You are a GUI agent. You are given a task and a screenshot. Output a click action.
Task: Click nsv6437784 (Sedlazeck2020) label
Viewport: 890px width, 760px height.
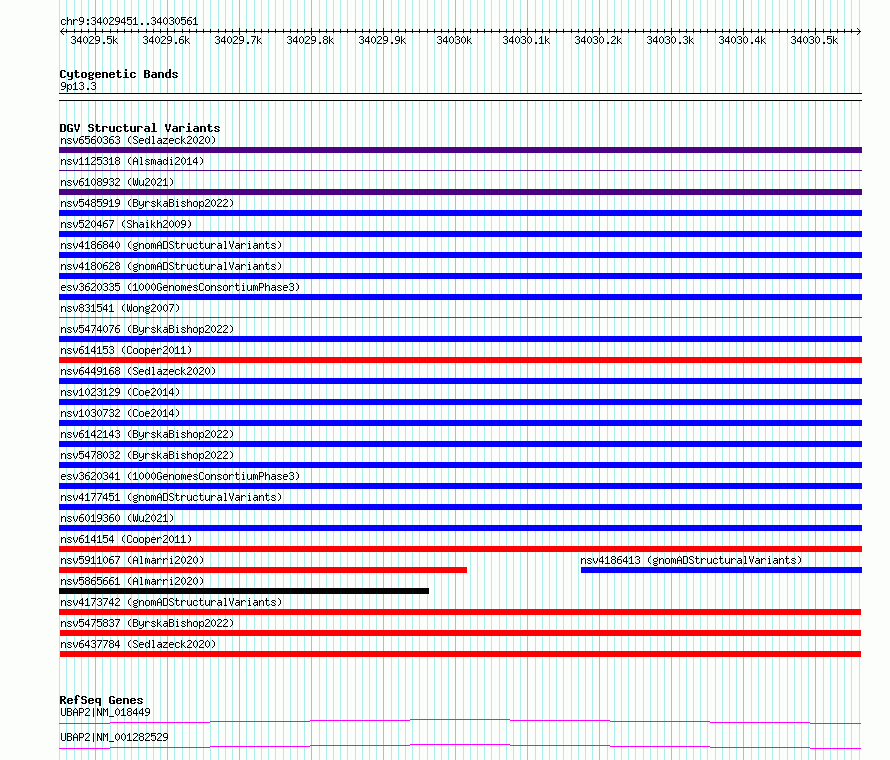point(138,644)
